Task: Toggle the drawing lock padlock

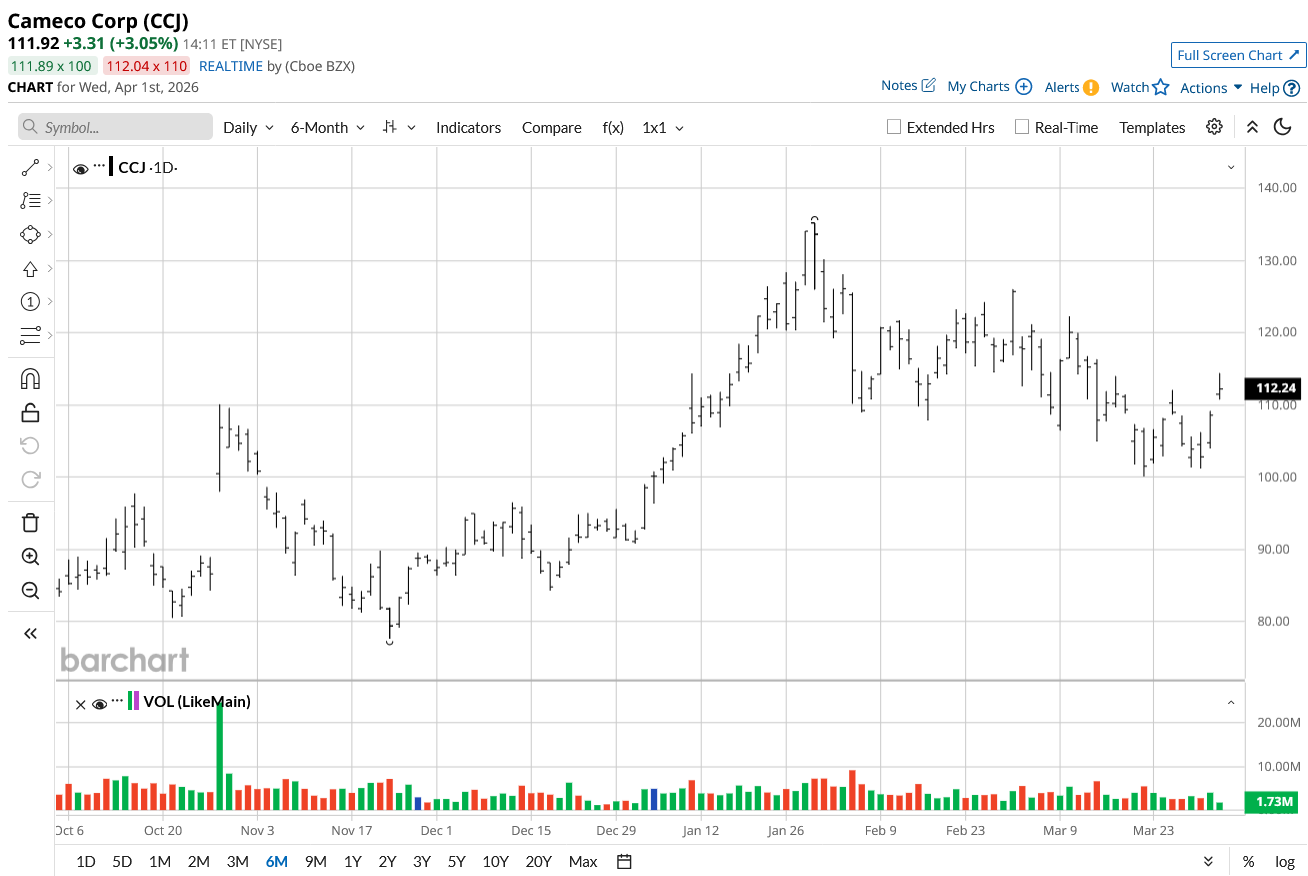Action: coord(30,412)
